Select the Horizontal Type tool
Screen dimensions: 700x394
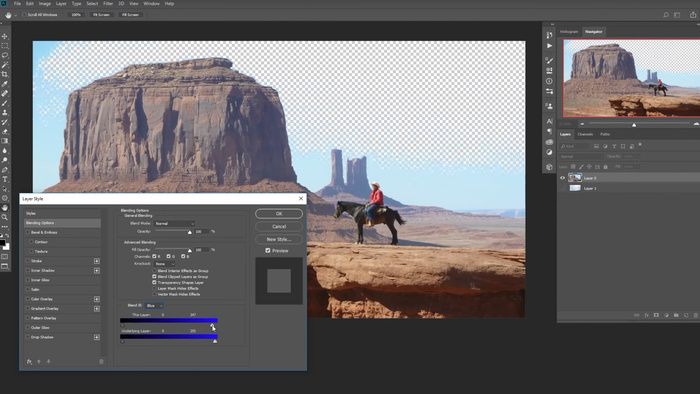pyautogui.click(x=5, y=179)
